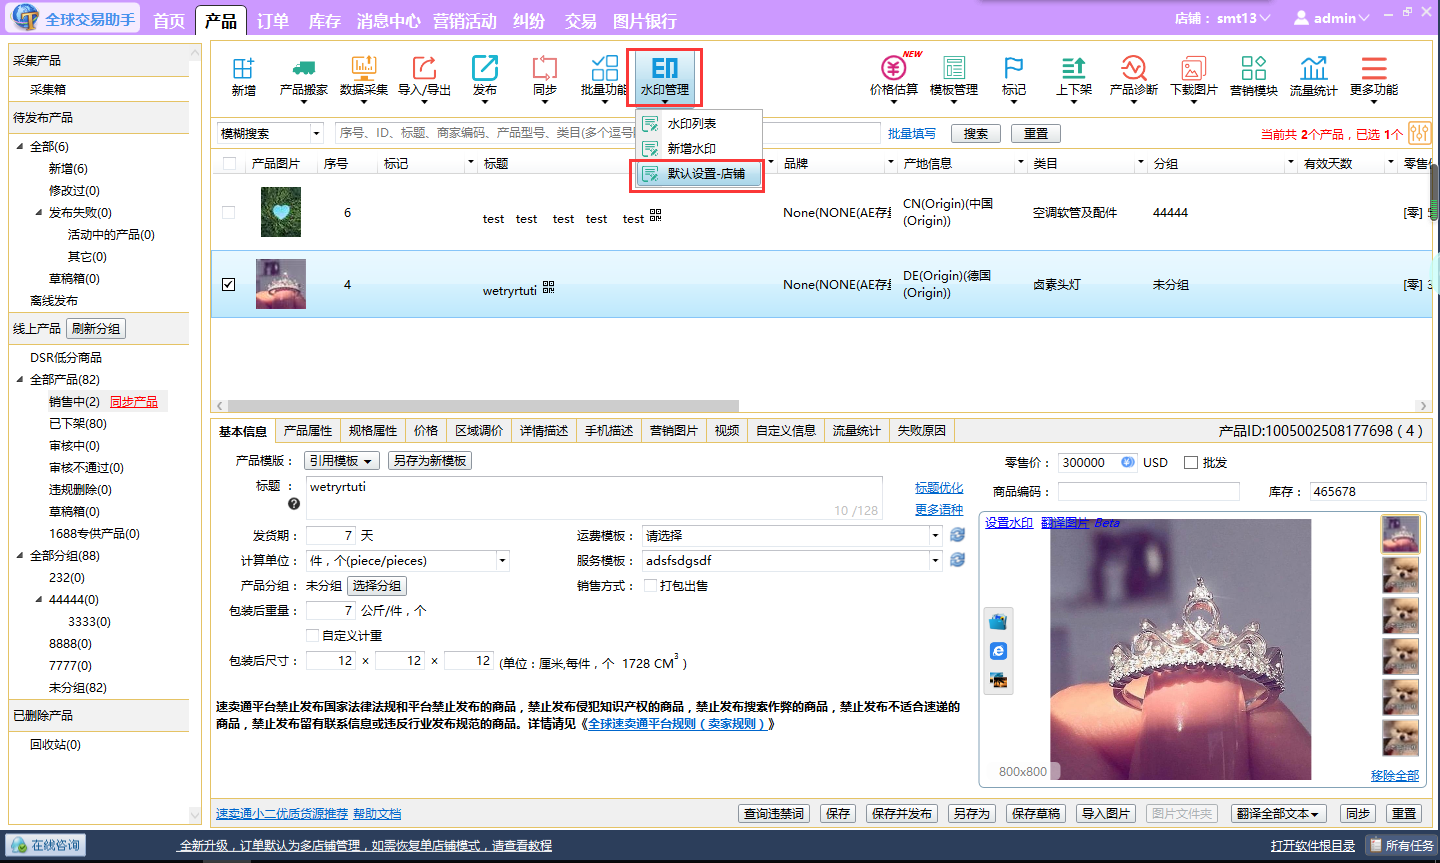Viewport: 1440px width, 863px height.
Task: Switch to the 详情描述 tab
Action: [544, 430]
